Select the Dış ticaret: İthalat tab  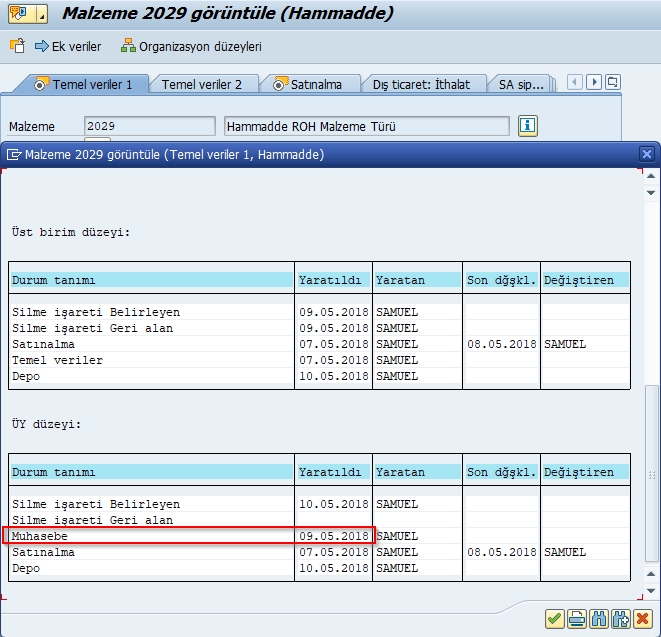[421, 84]
